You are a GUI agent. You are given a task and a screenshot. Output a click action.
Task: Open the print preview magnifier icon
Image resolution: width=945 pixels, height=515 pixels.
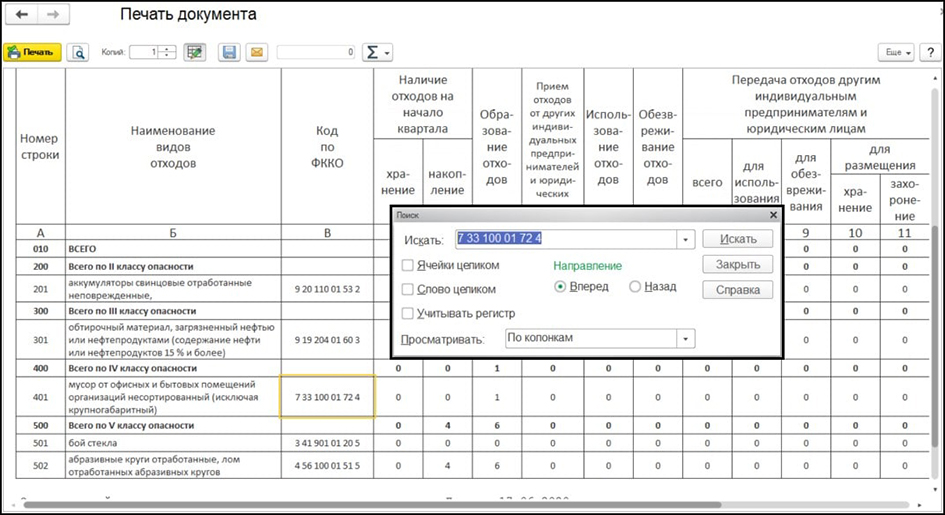[x=78, y=52]
